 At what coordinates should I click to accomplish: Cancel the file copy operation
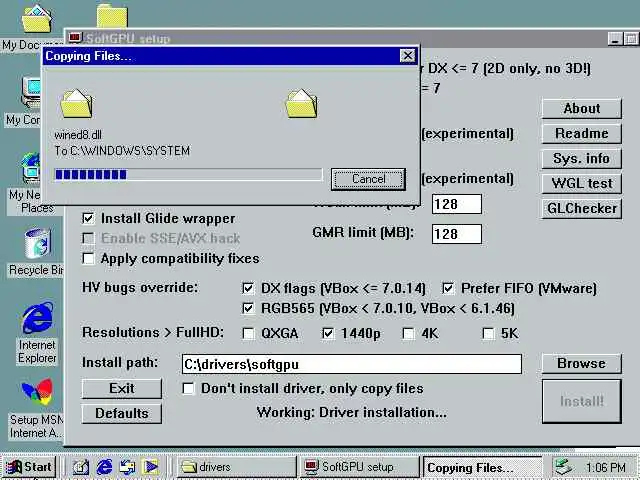pos(368,179)
